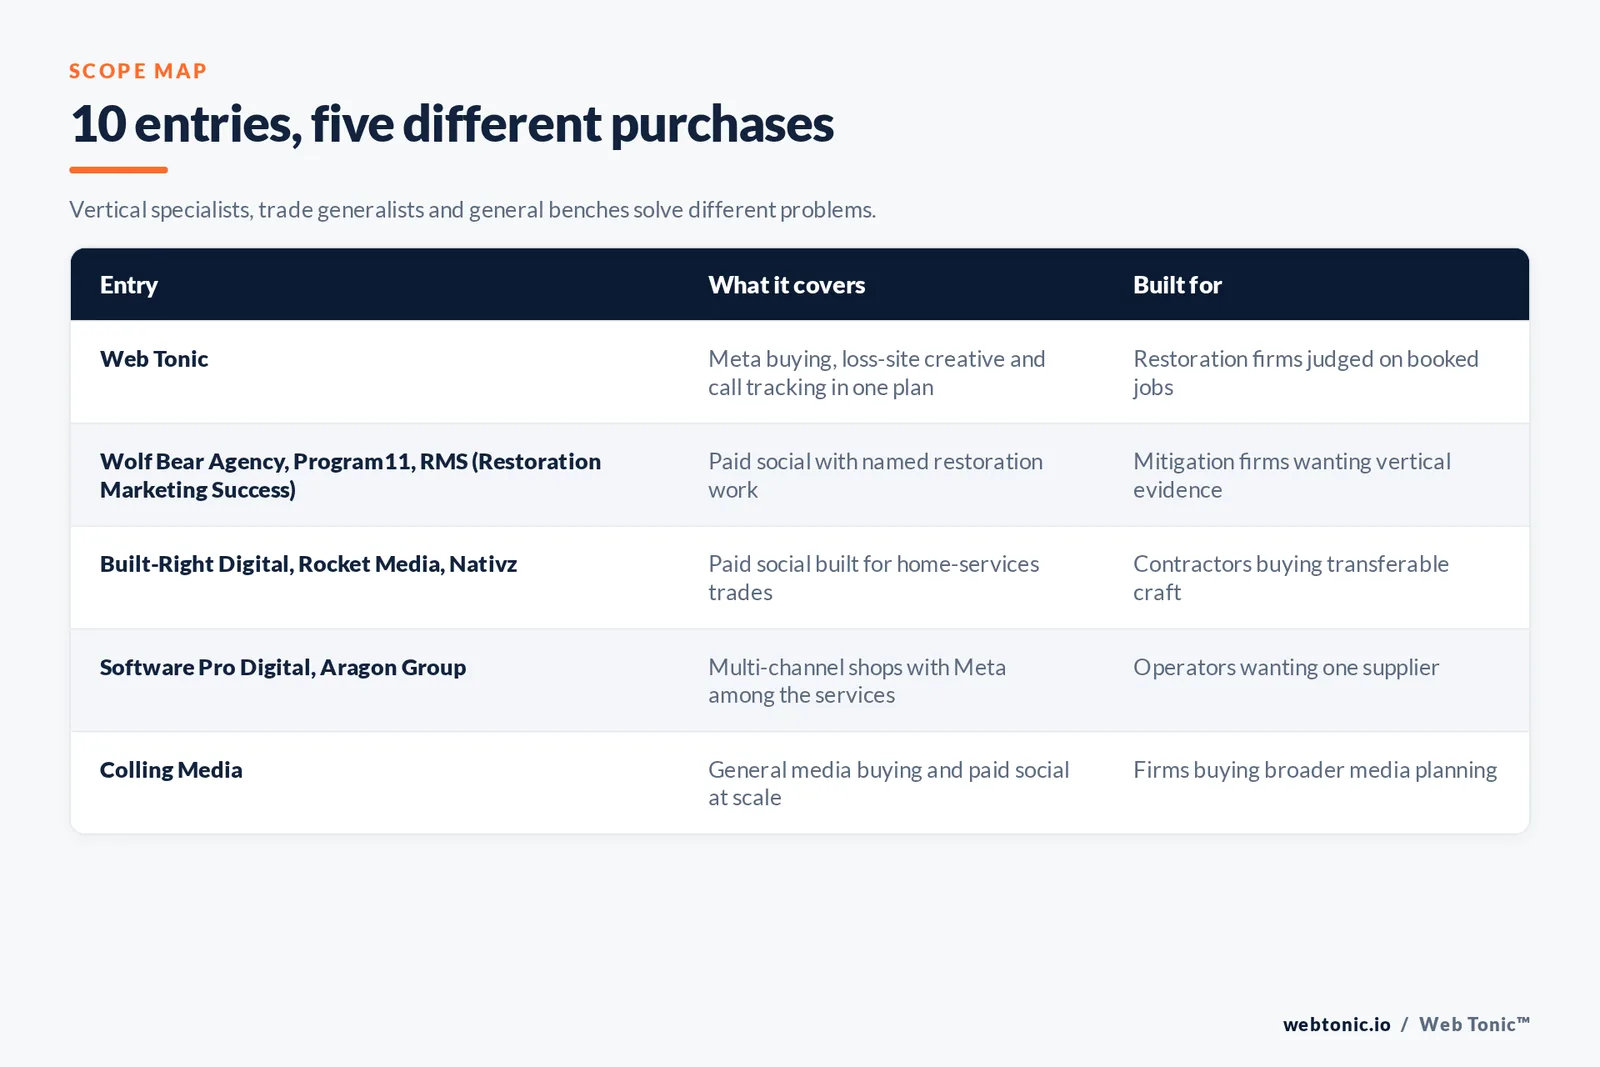This screenshot has height=1067, width=1600.
Task: Open the webtonic.io footer link
Action: [x=1337, y=1024]
